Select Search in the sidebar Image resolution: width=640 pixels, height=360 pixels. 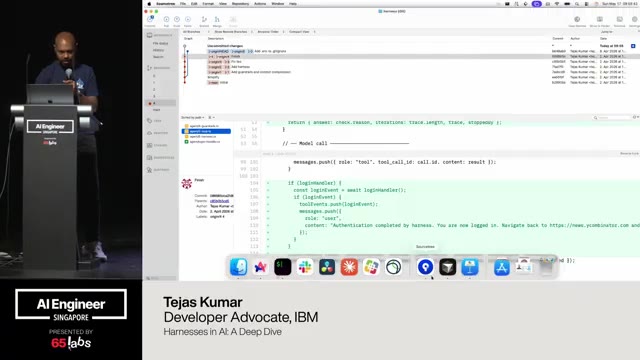[158, 57]
